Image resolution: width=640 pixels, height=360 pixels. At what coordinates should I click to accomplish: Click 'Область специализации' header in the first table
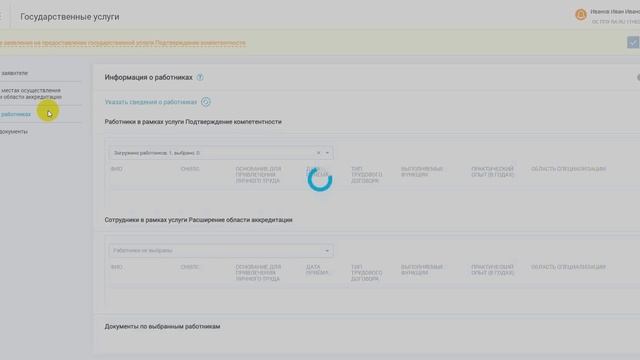coord(568,169)
